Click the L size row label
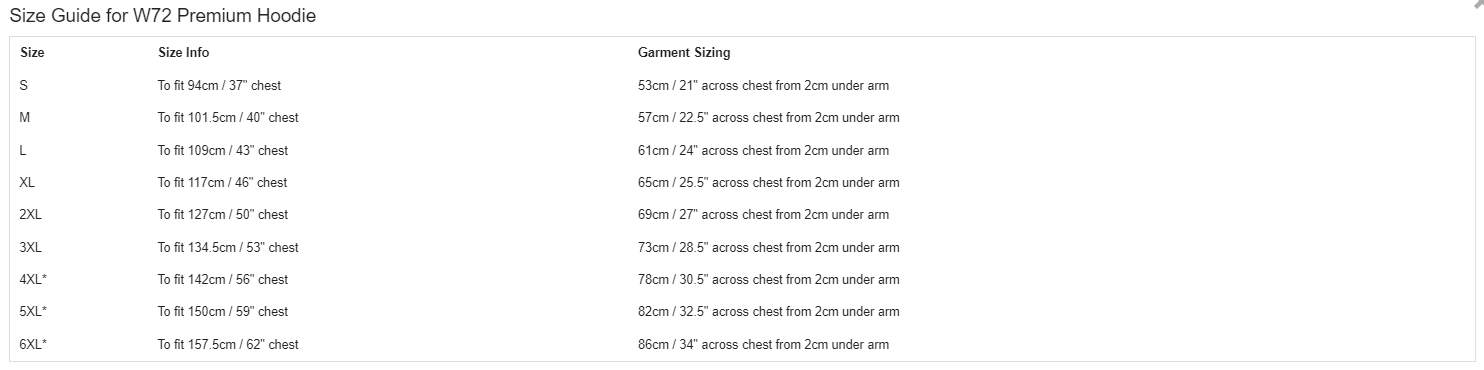This screenshot has height=370, width=1484. [x=23, y=150]
